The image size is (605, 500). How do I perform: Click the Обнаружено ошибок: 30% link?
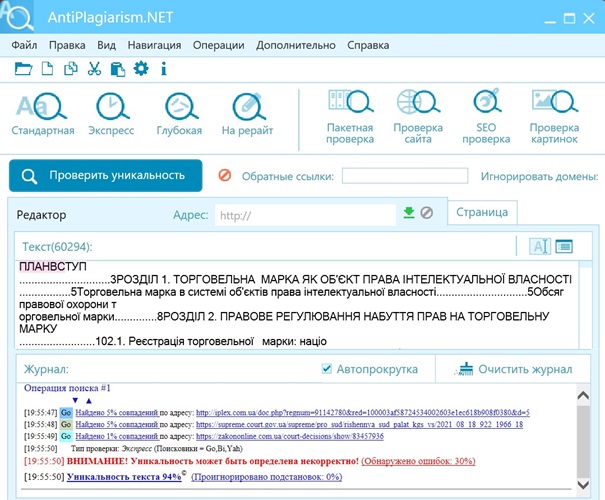418,461
